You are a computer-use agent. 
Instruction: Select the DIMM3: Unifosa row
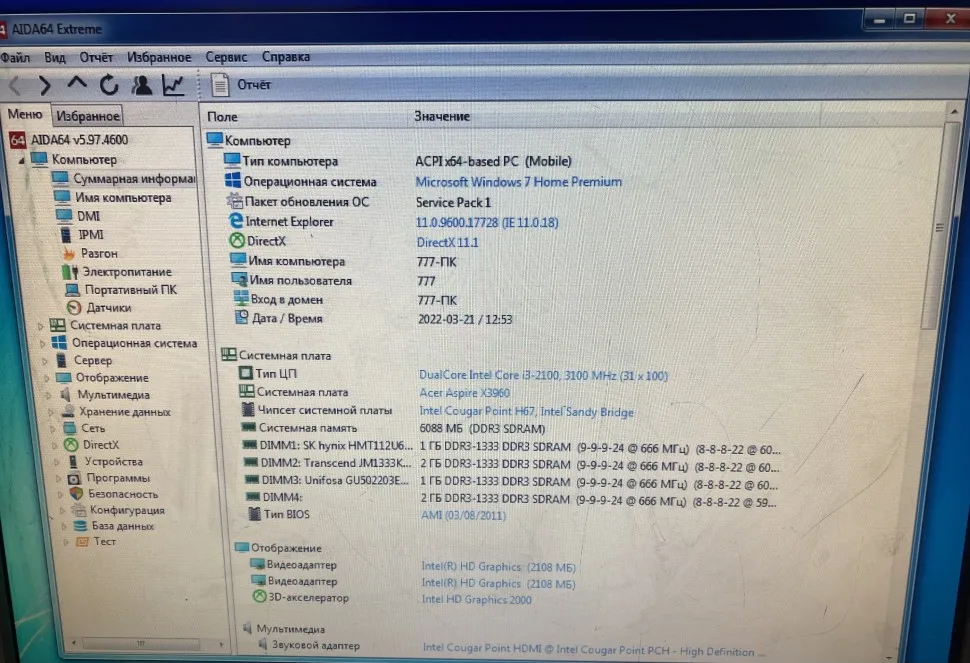point(510,481)
